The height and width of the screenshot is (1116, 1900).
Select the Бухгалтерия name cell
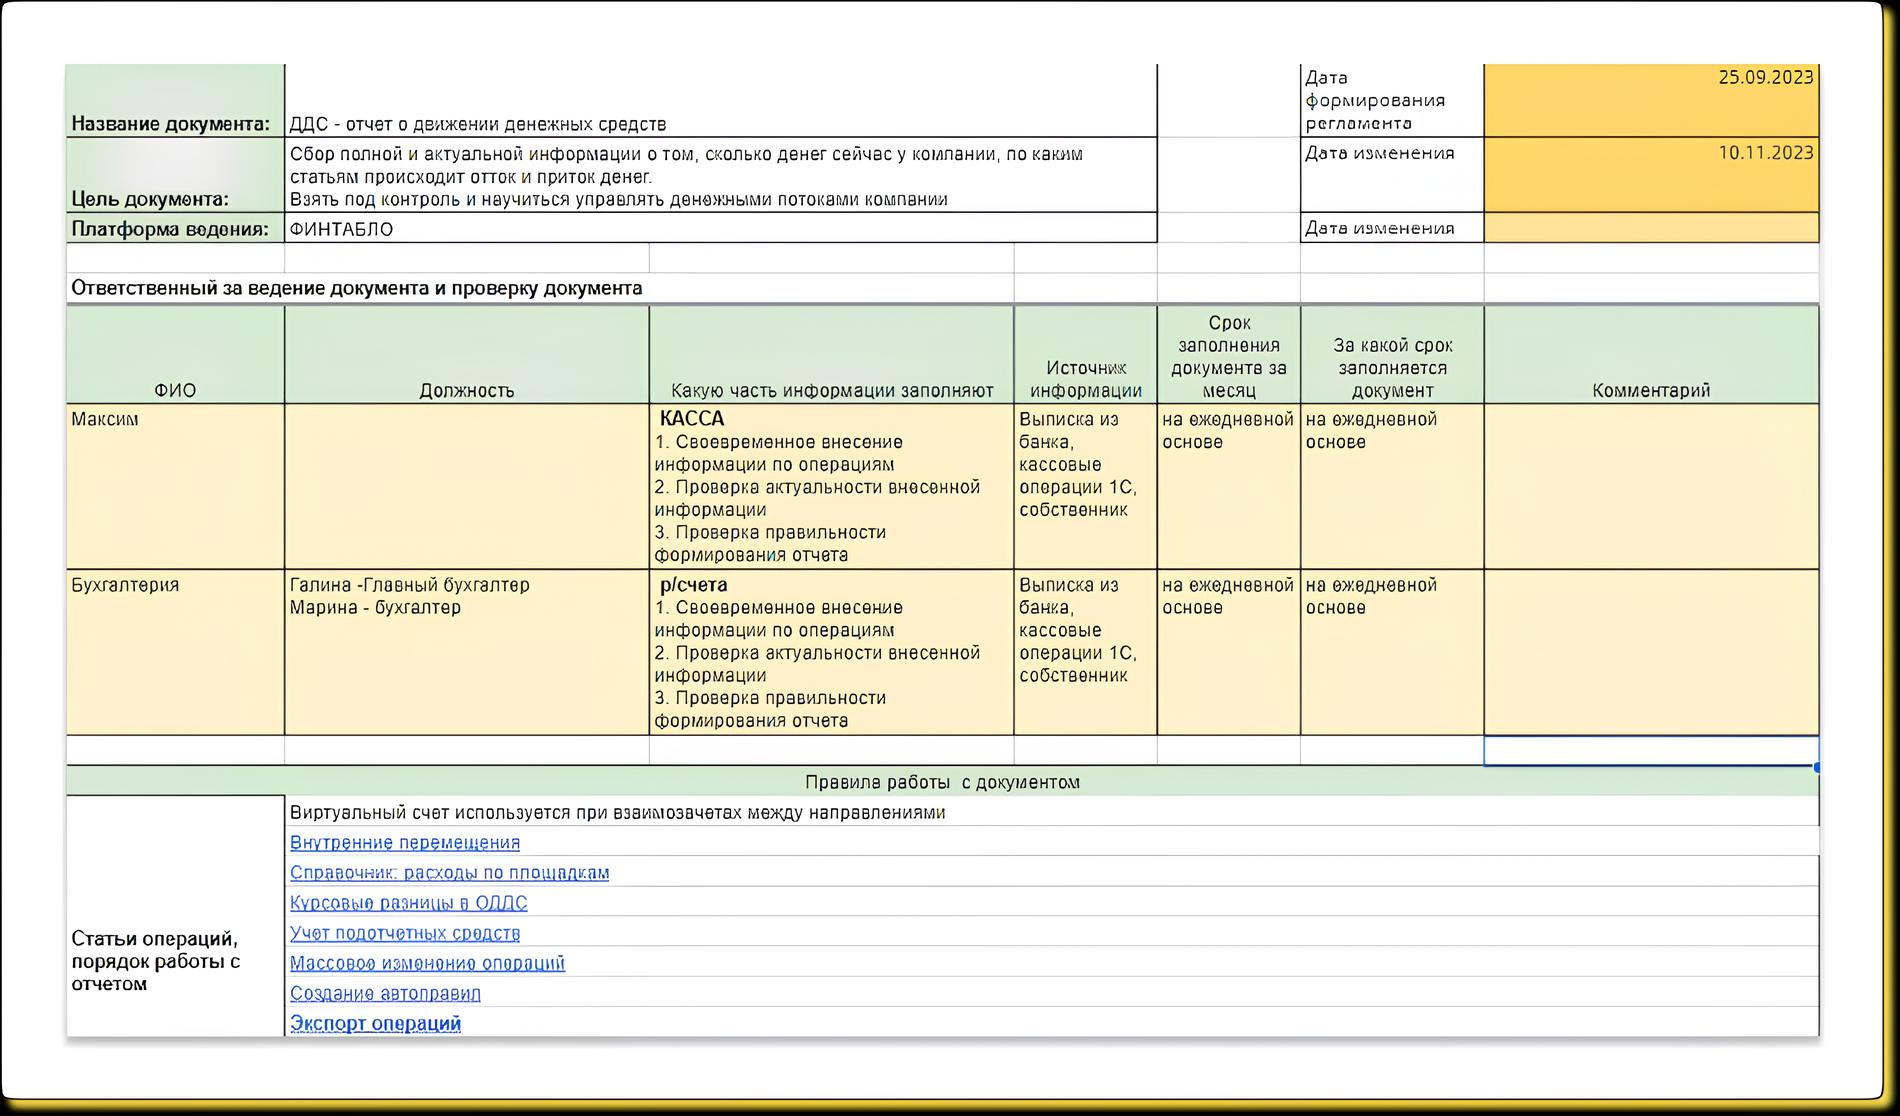[175, 652]
